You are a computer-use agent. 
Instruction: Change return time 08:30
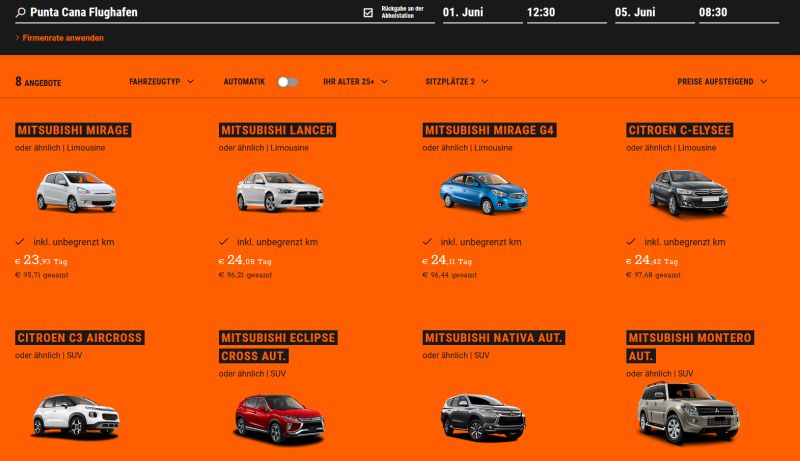739,12
